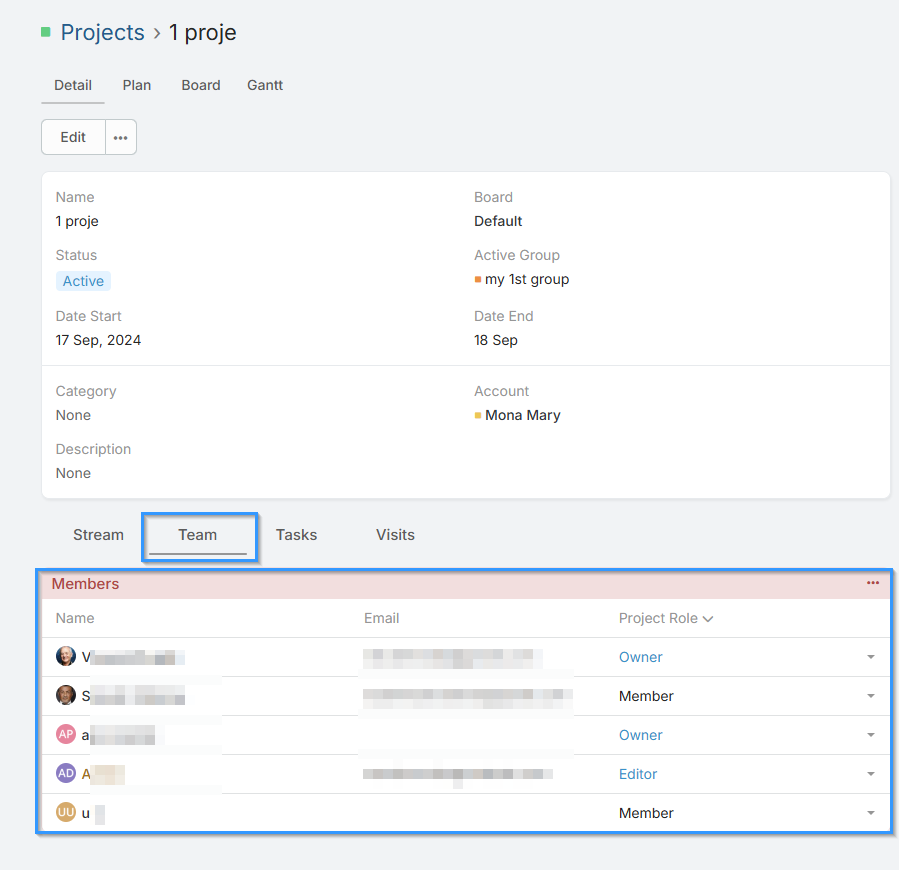Open the Projects breadcrumb link

click(x=103, y=33)
